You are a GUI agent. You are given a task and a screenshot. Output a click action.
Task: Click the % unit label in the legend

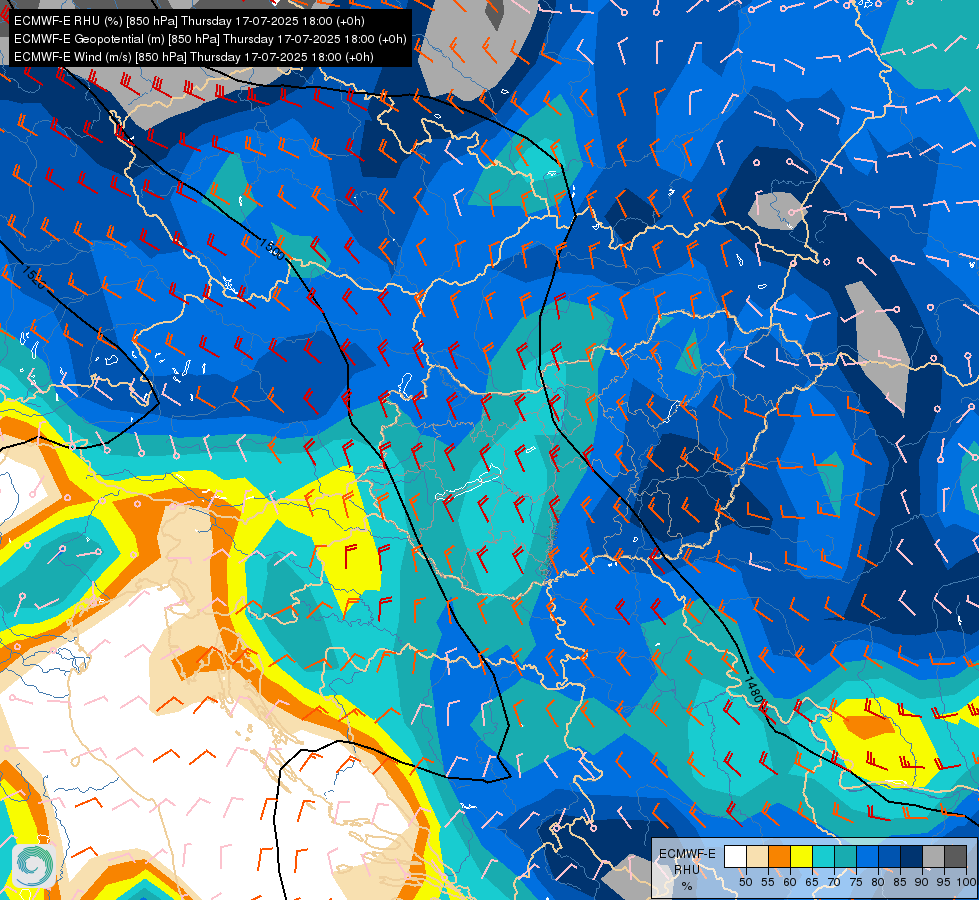[687, 886]
